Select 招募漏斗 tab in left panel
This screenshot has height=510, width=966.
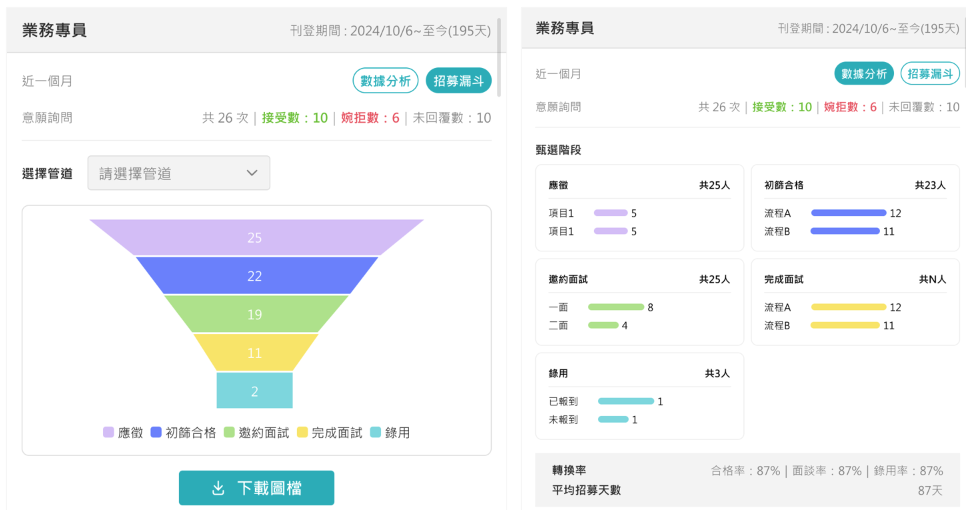pyautogui.click(x=458, y=81)
